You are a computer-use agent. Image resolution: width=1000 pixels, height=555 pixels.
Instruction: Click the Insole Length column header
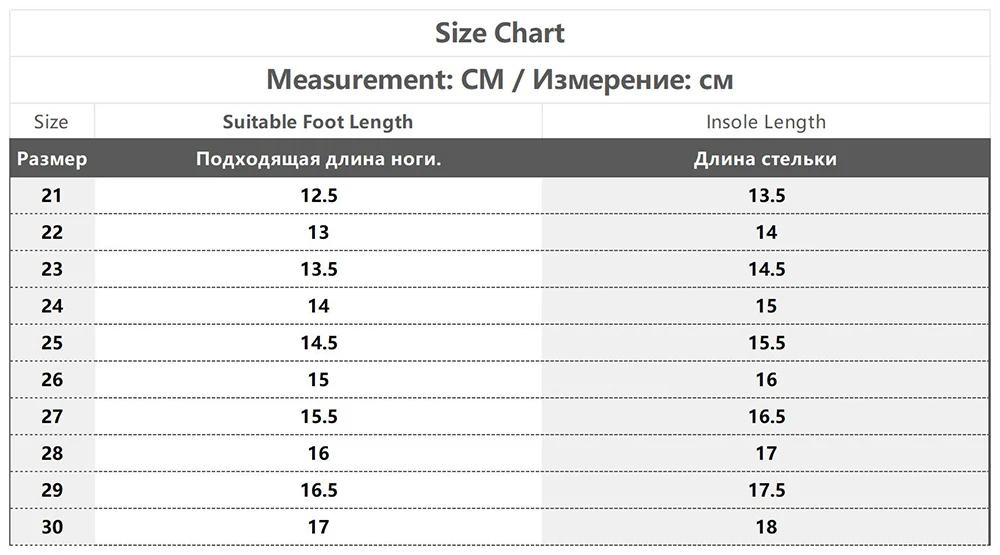coord(766,122)
